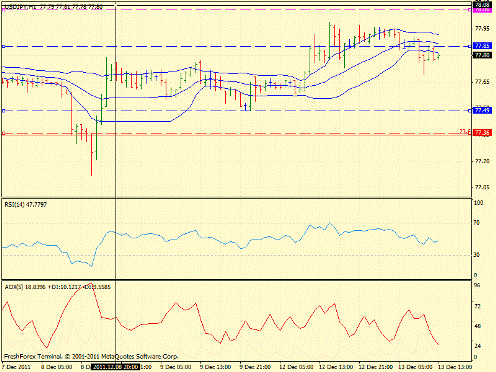Screen dimensions: 496x372
Task: Click the 9 Dec 05:00 time label
Action: click(175, 367)
